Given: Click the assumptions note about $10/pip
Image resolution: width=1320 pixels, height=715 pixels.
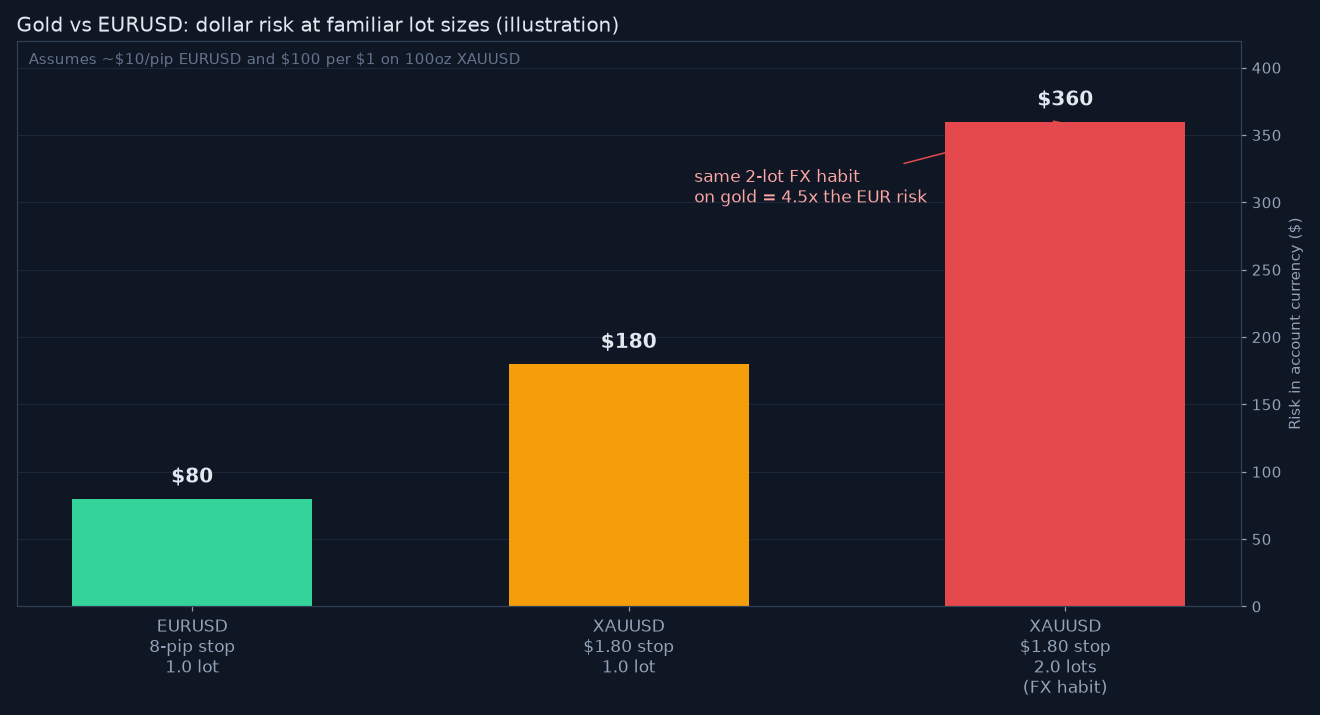Looking at the screenshot, I should pos(274,60).
